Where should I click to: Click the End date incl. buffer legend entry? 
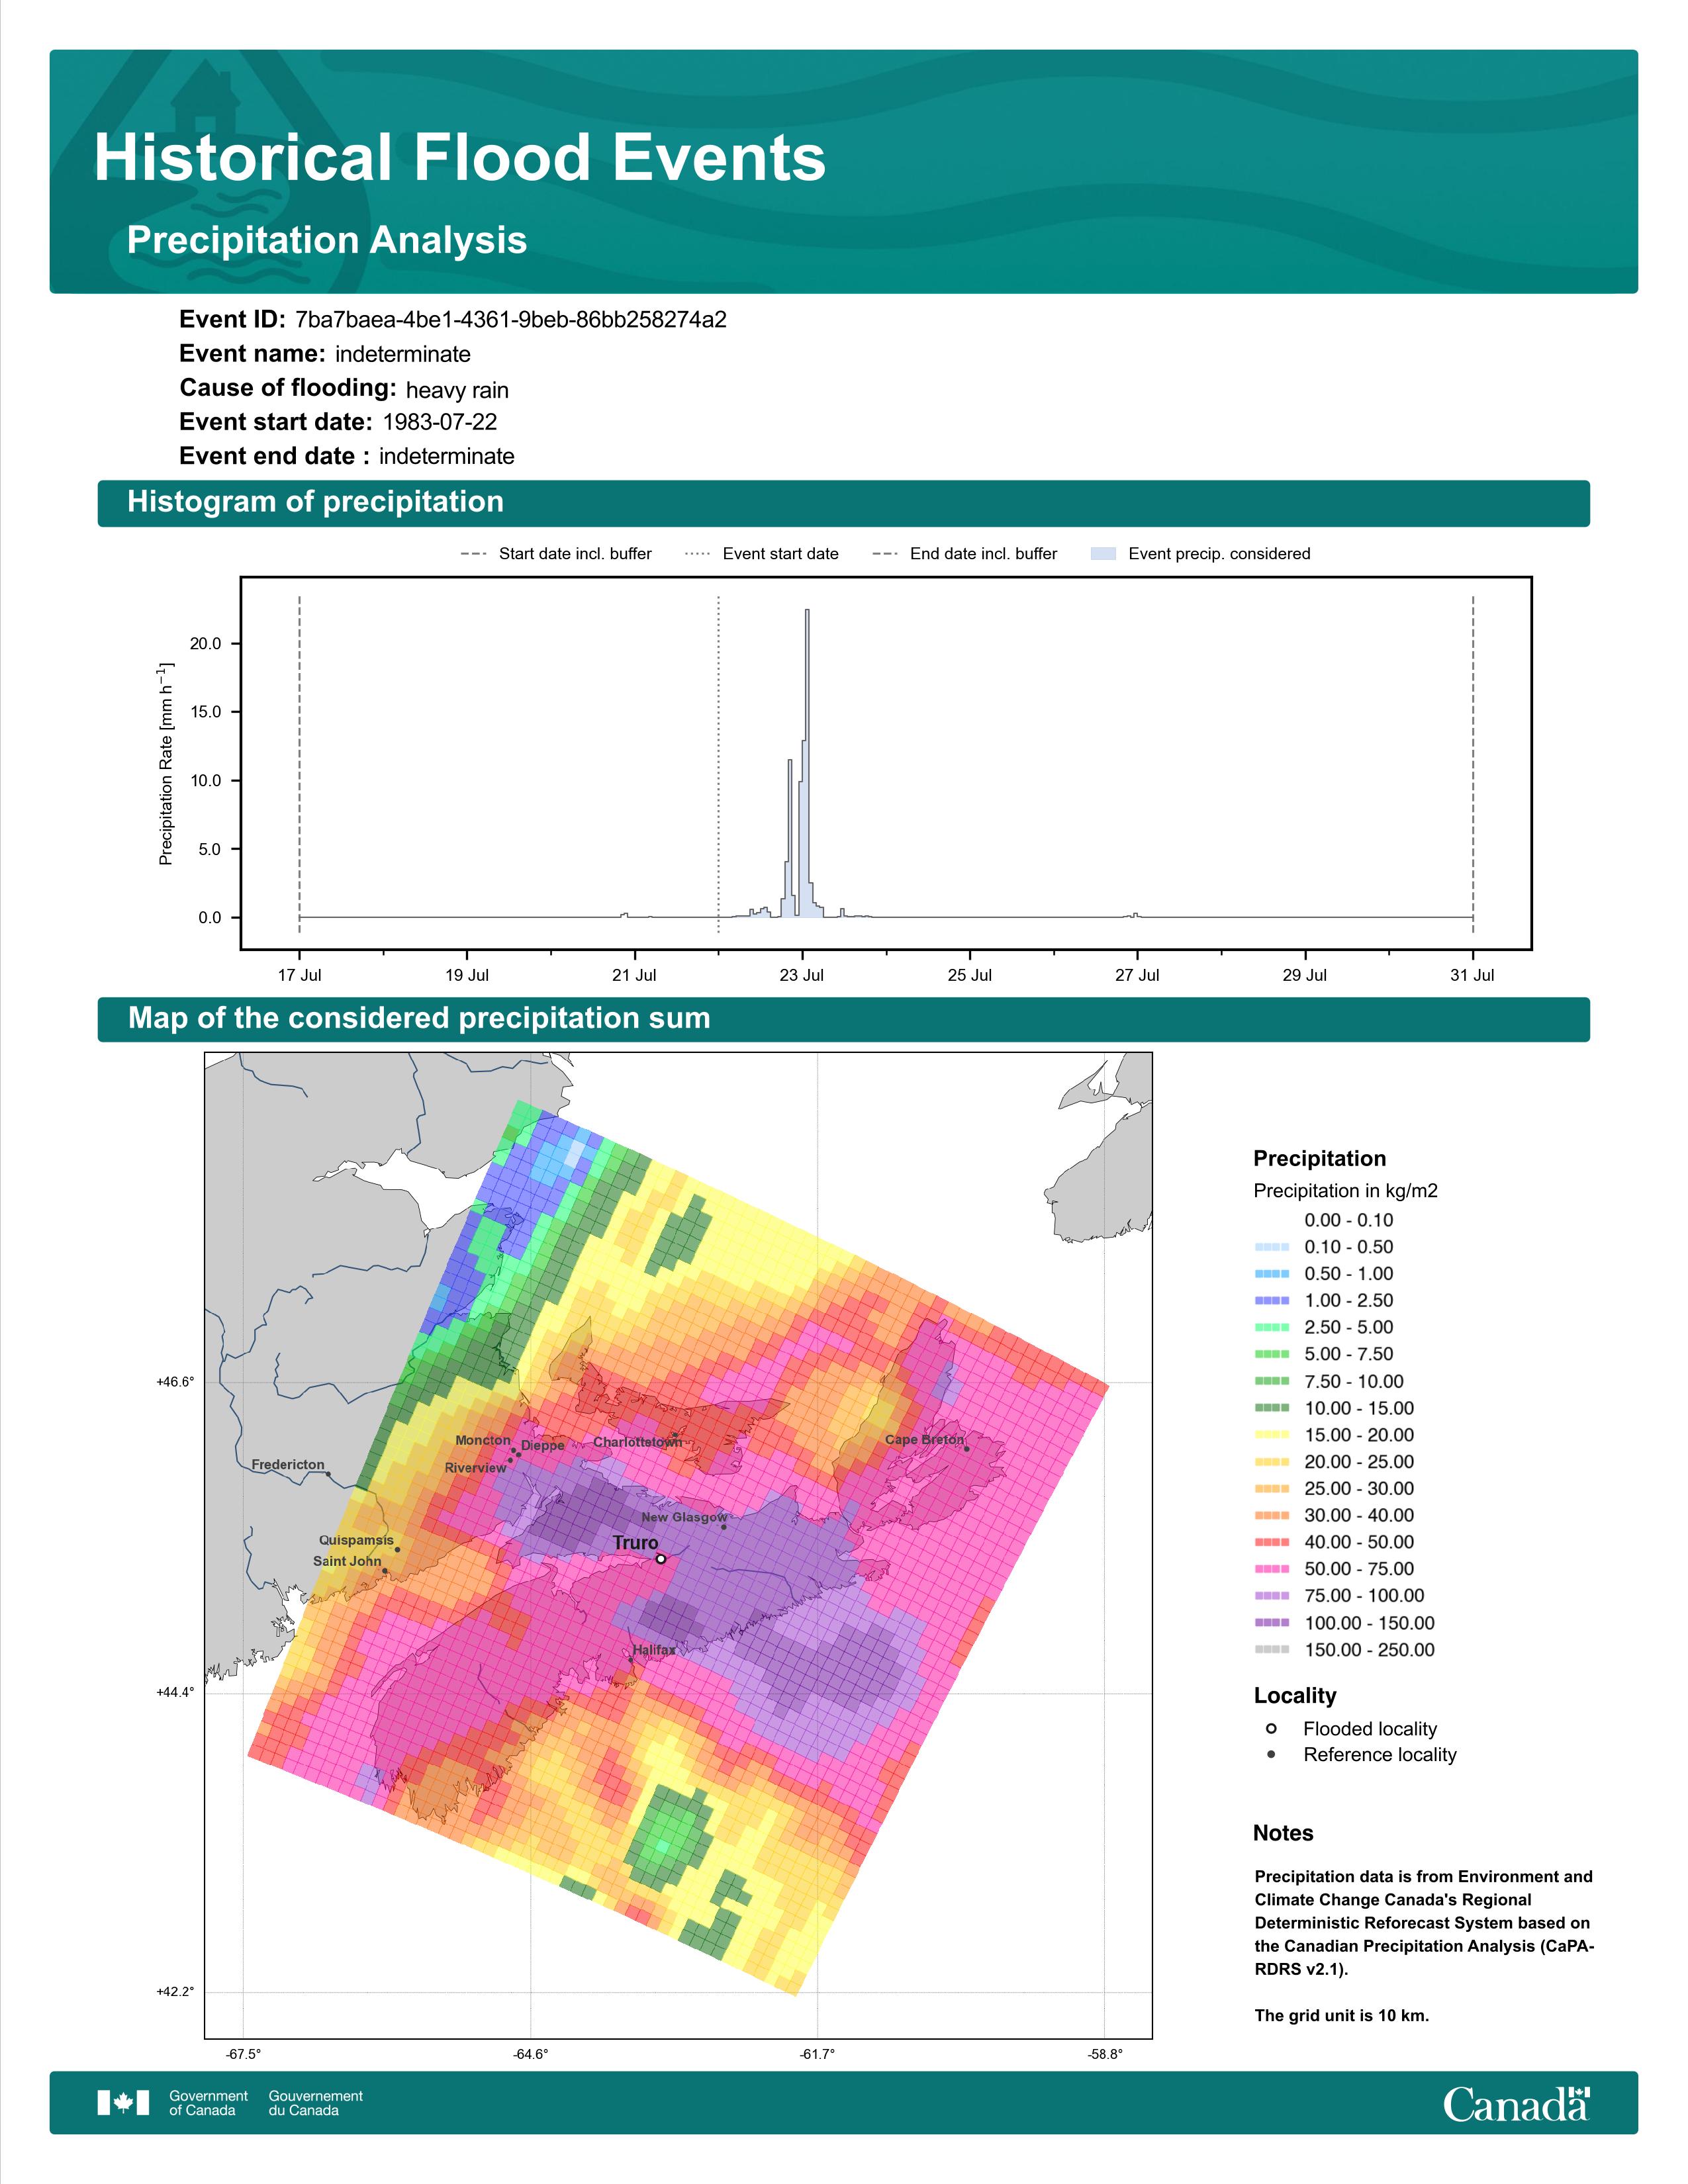pos(965,554)
